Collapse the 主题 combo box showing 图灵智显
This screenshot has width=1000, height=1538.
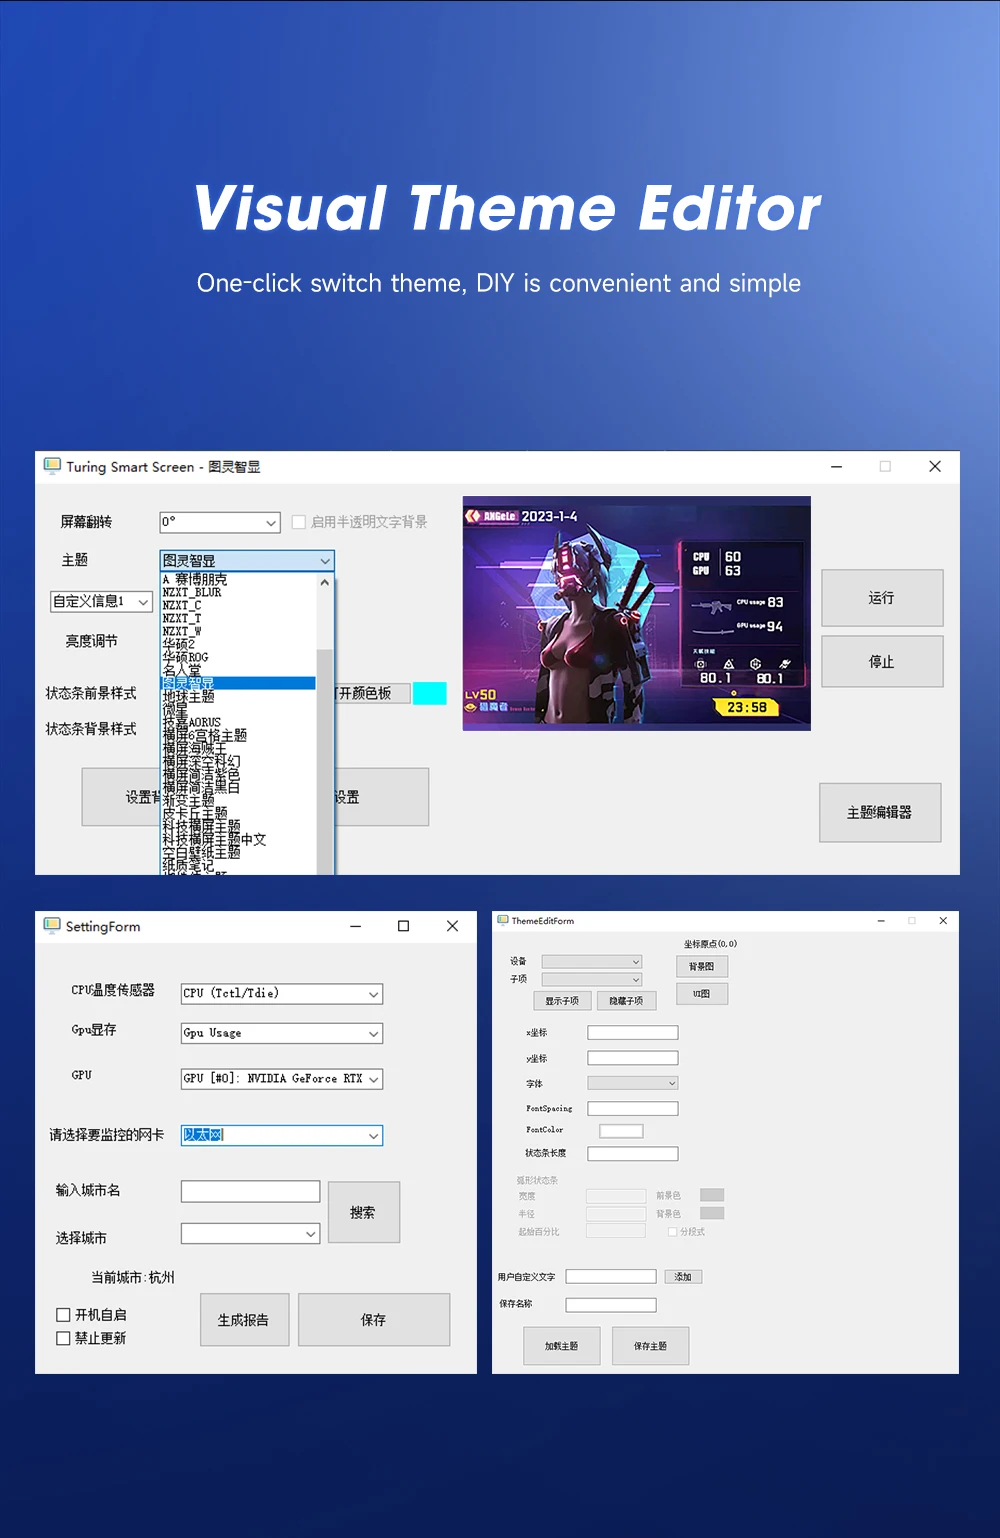pos(247,560)
